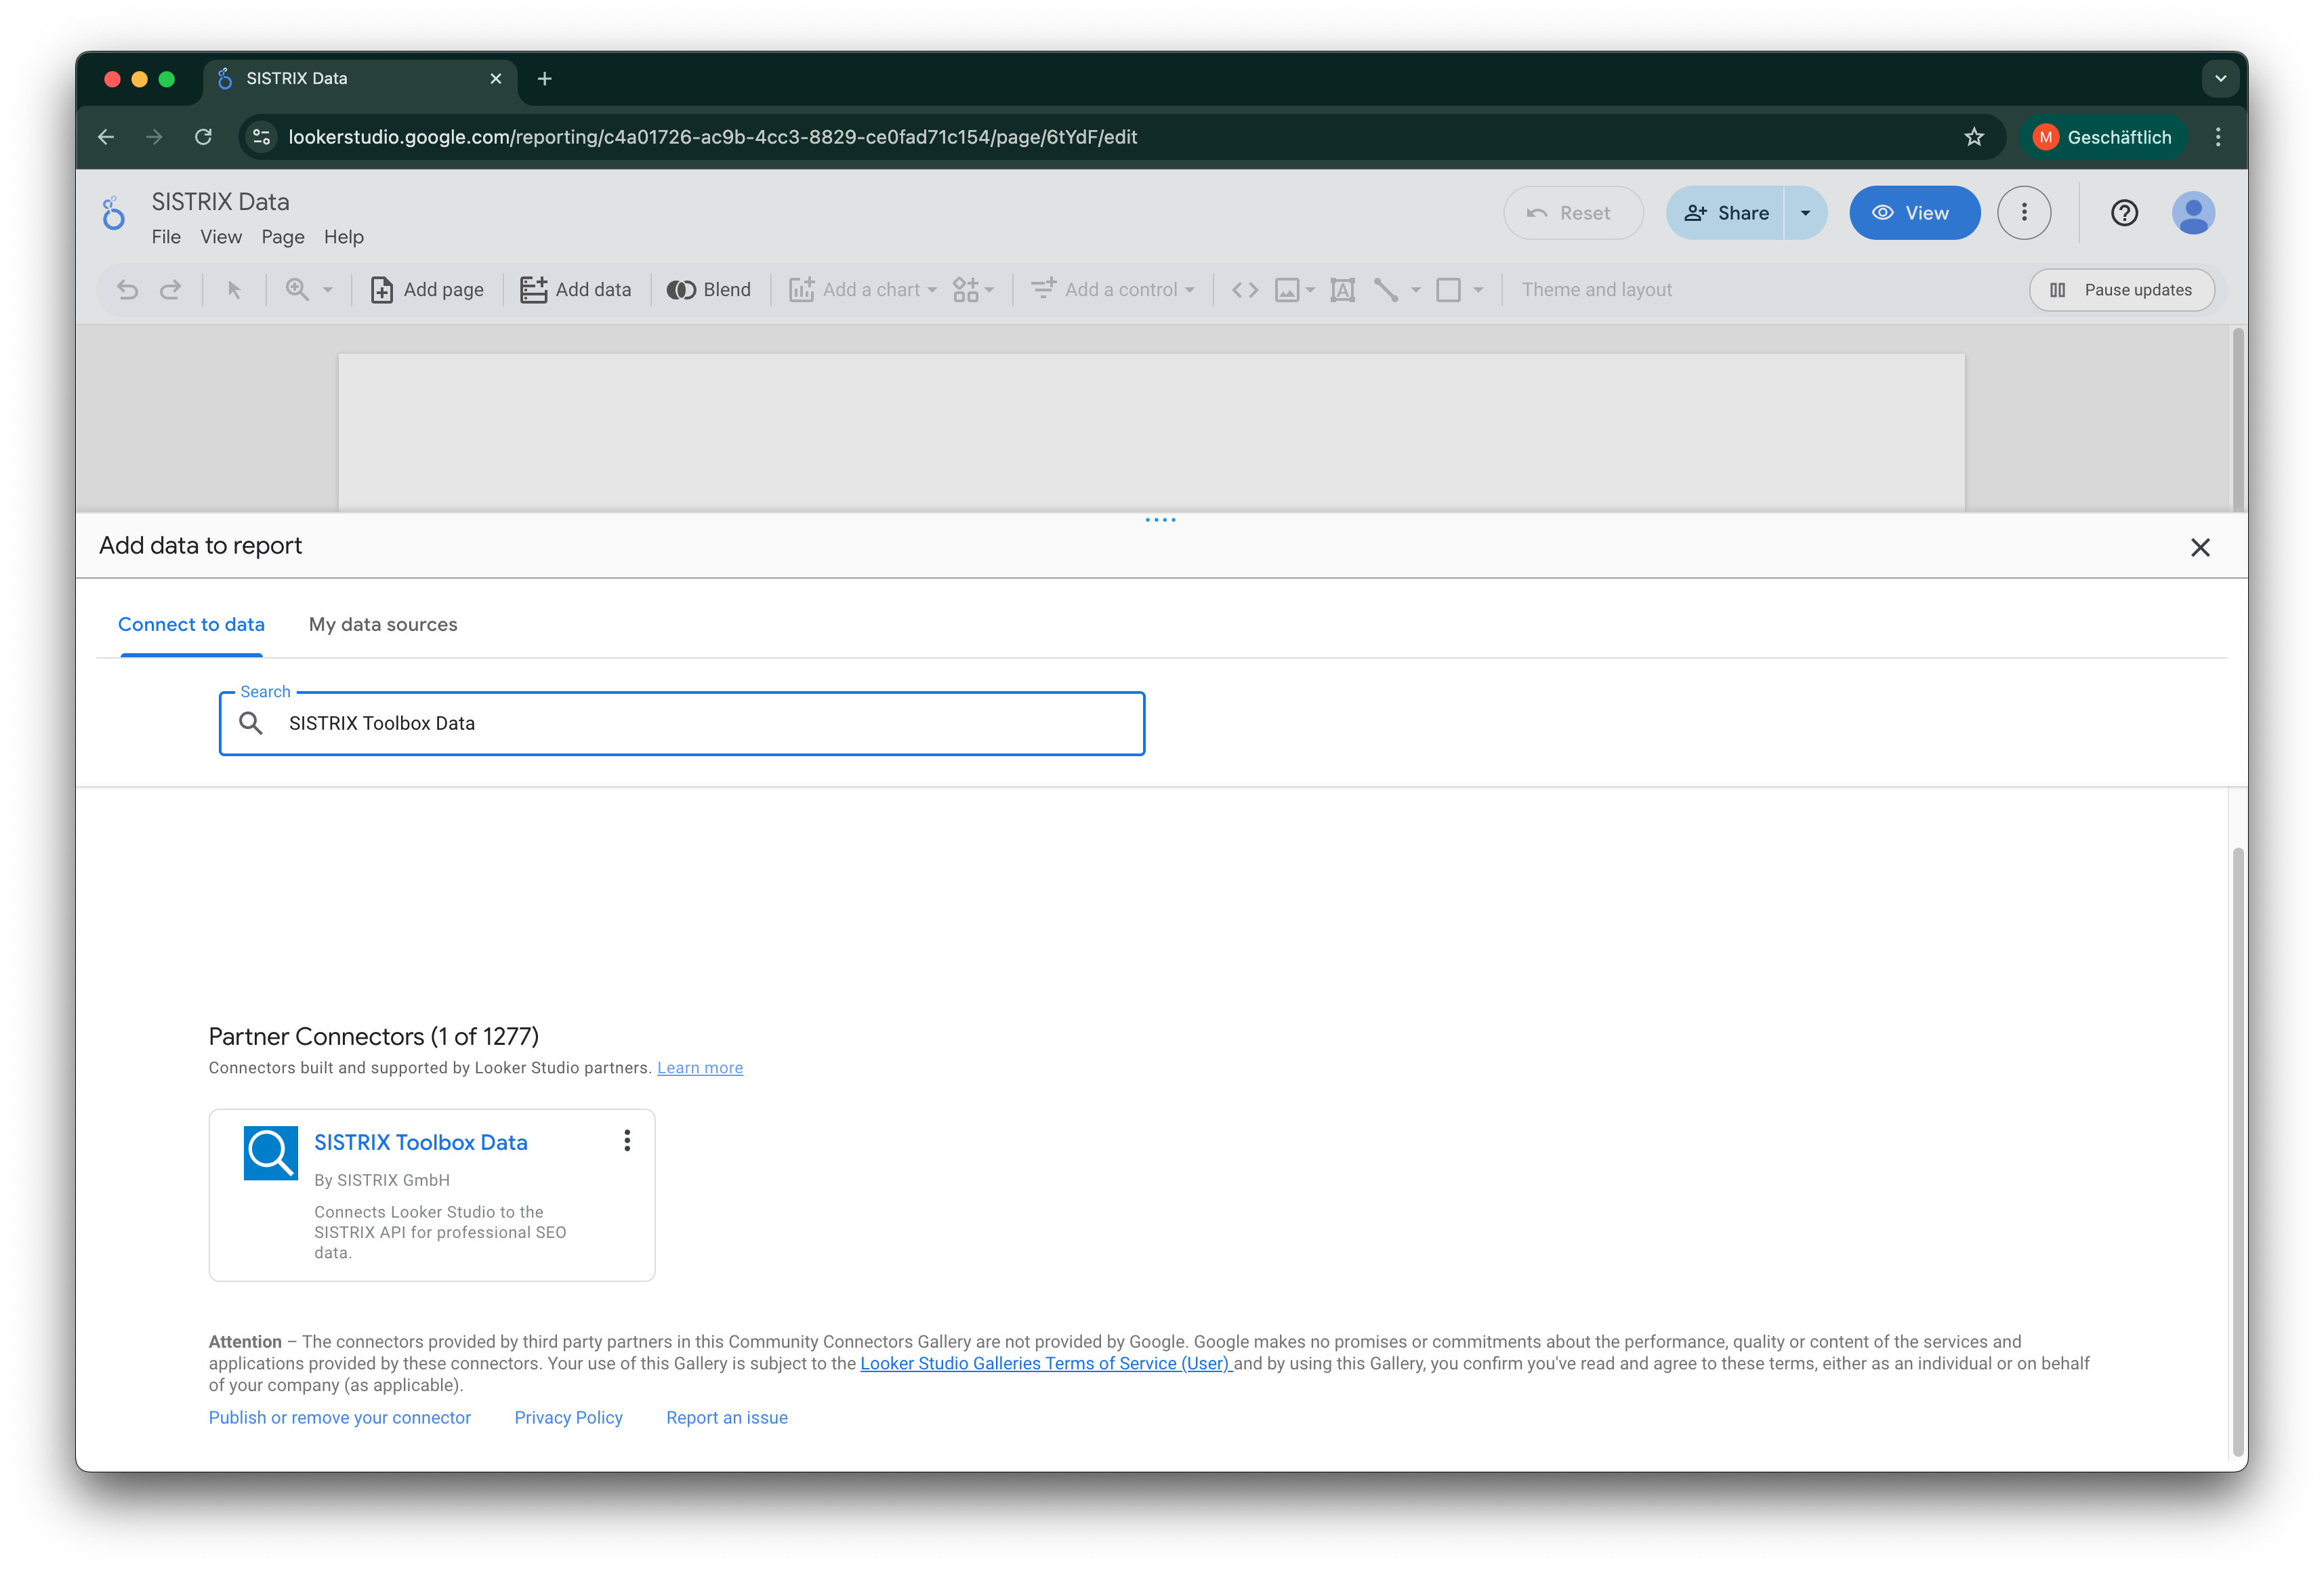Open the help question mark icon

pyautogui.click(x=2124, y=213)
